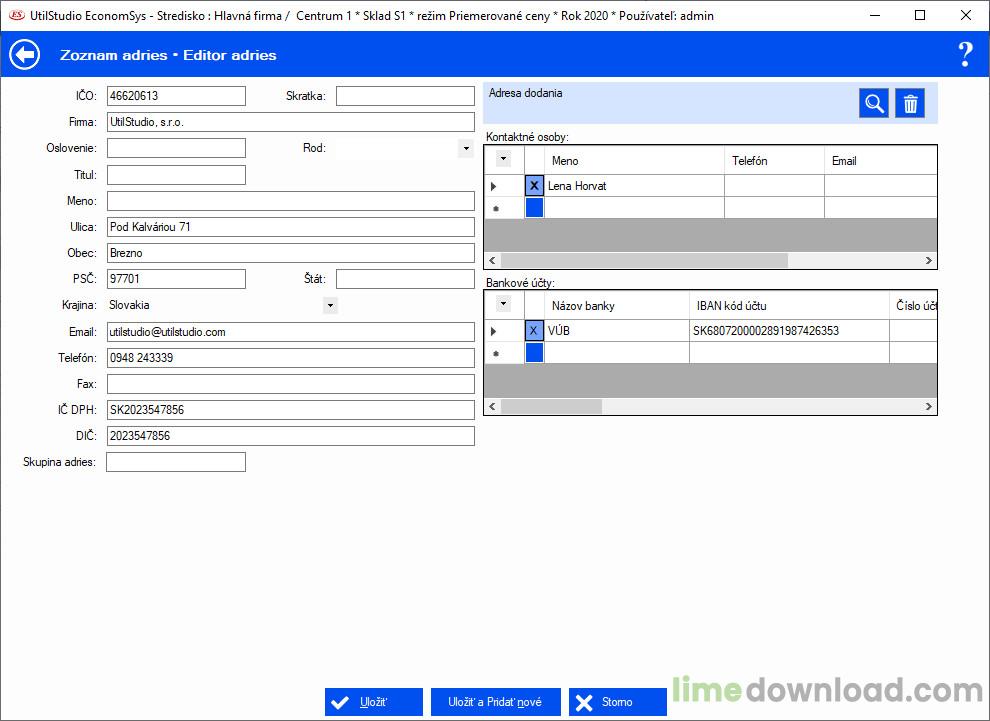Viewport: 990px width, 721px height.
Task: Open help with the question mark icon
Action: coord(965,55)
